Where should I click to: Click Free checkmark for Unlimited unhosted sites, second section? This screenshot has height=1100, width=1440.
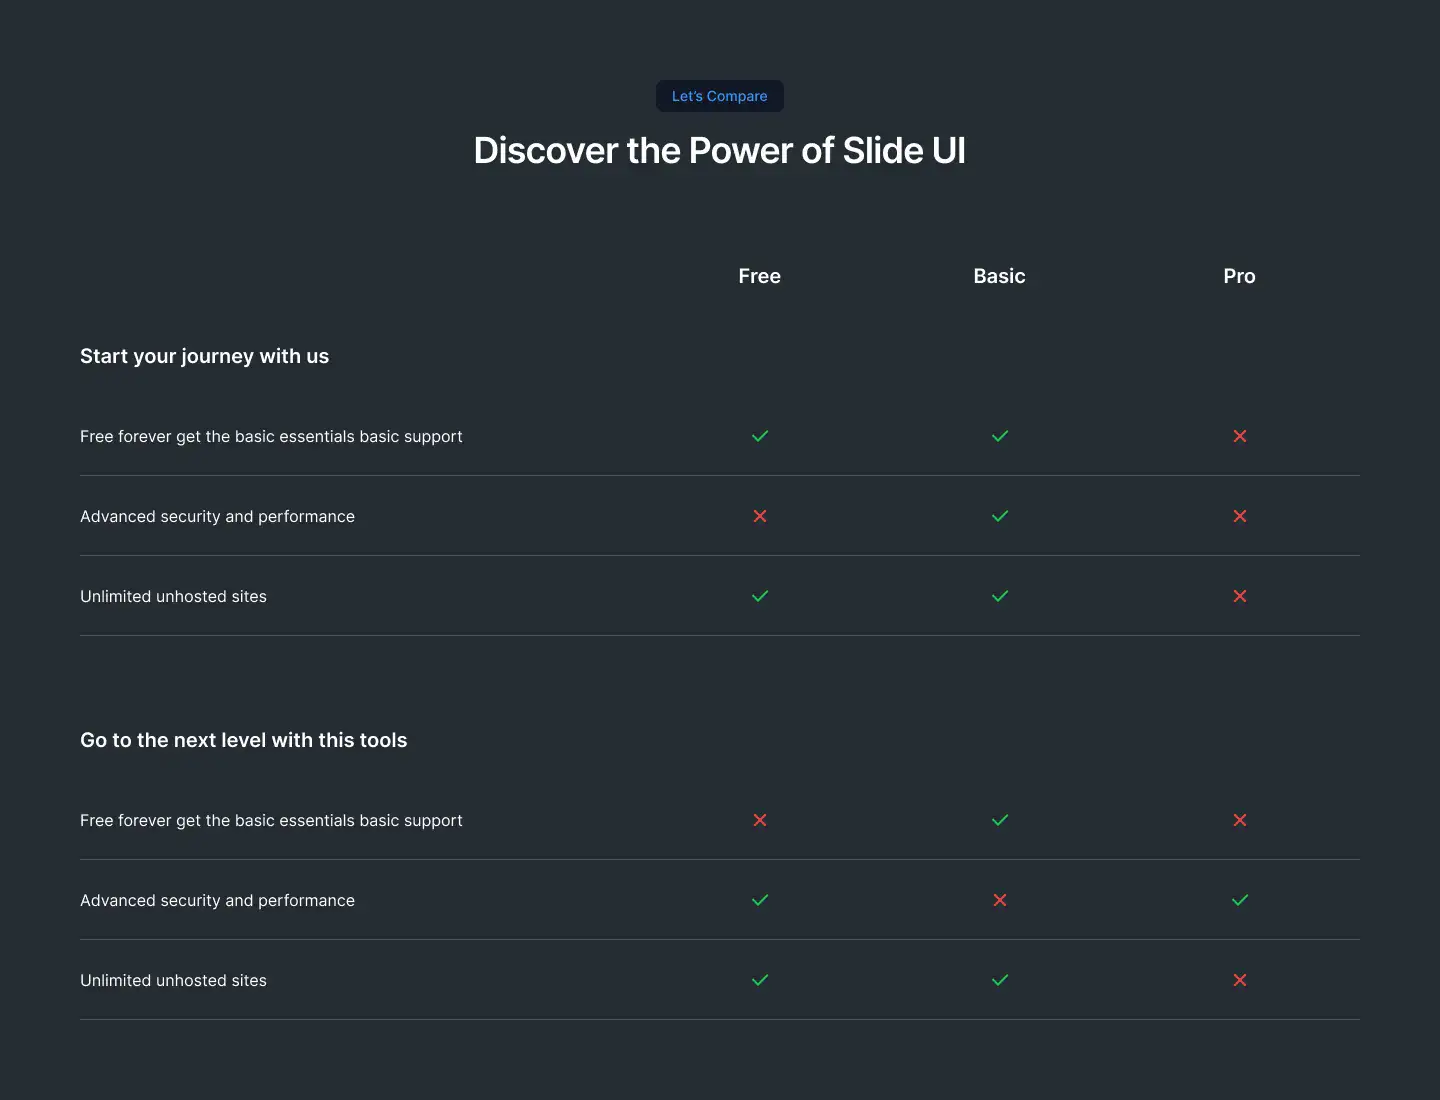pyautogui.click(x=760, y=980)
